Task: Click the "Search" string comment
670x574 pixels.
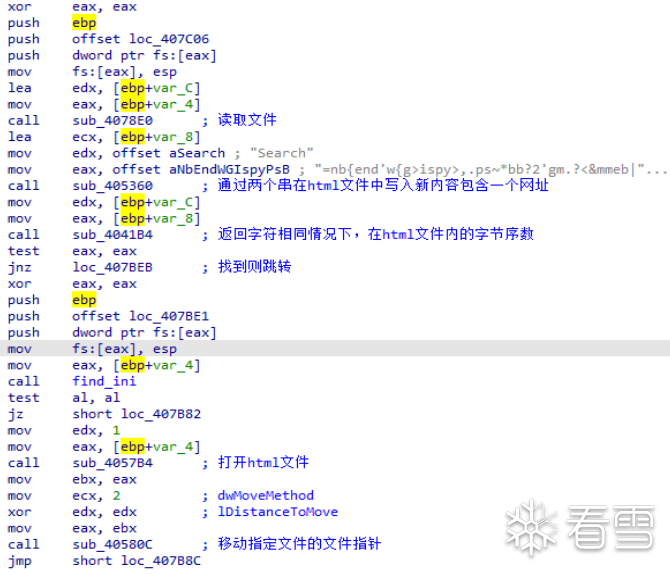Action: point(282,153)
